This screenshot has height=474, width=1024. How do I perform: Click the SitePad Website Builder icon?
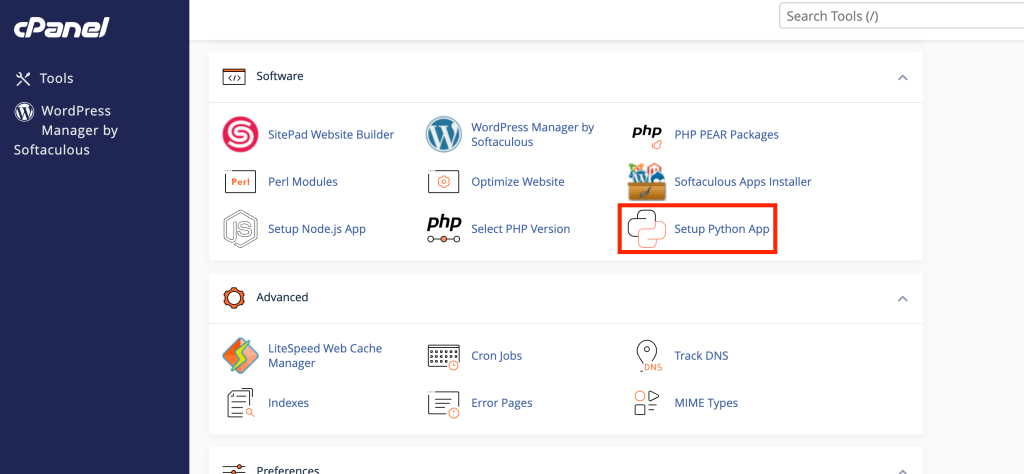[240, 134]
